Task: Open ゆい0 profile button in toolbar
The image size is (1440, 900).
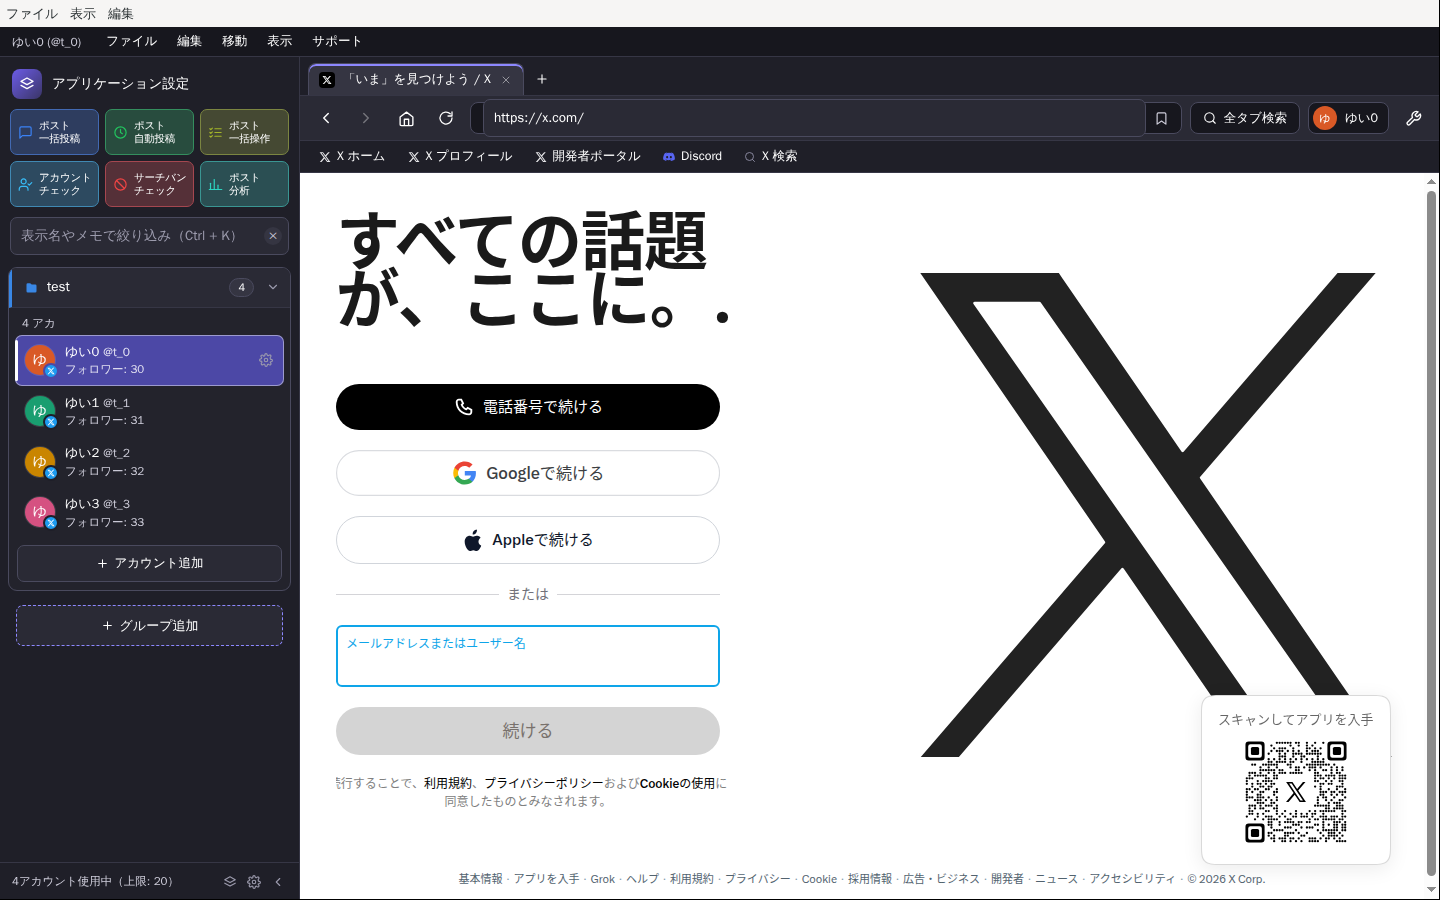Action: (1348, 118)
